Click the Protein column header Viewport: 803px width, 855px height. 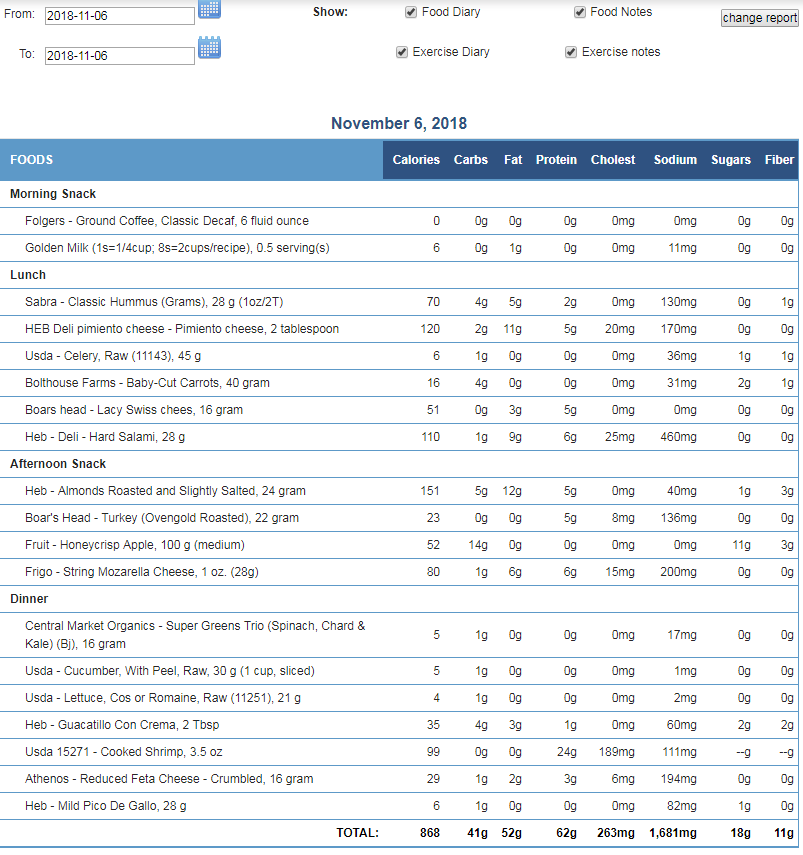(556, 160)
